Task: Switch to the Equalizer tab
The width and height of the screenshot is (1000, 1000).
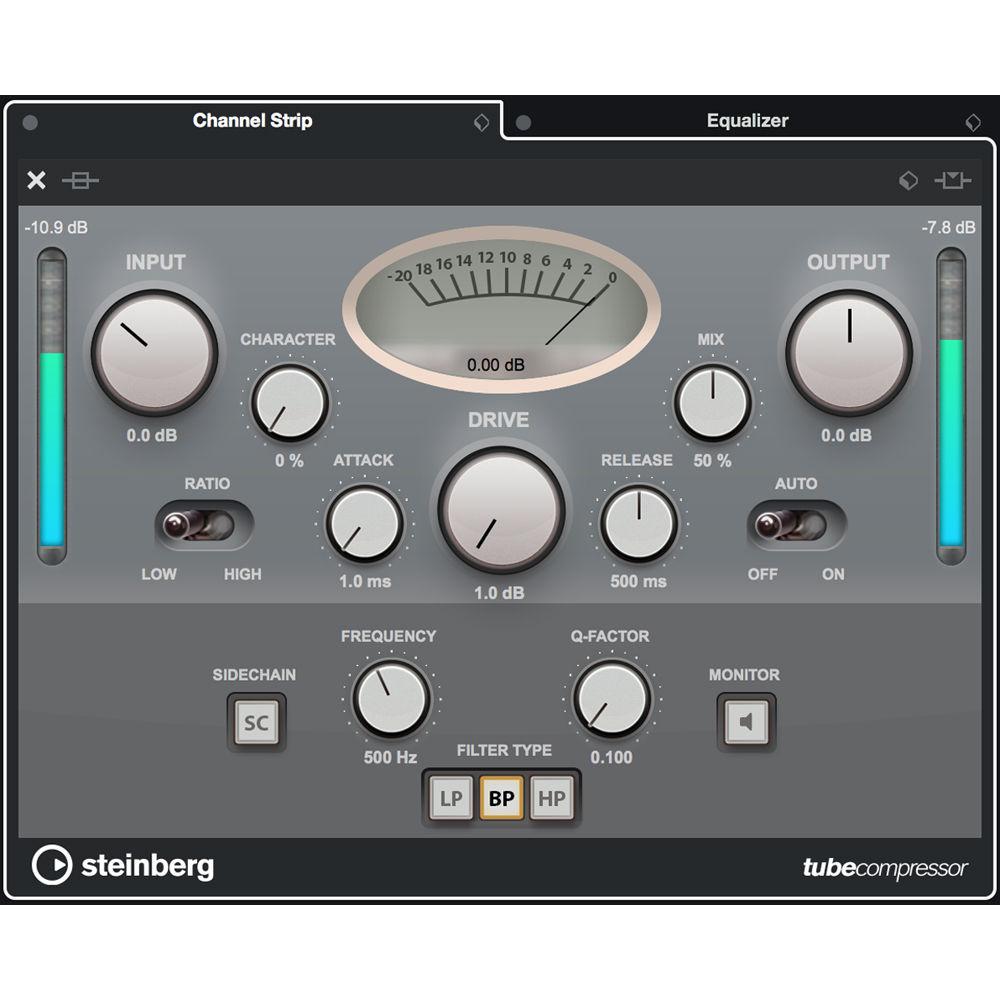Action: tap(748, 121)
